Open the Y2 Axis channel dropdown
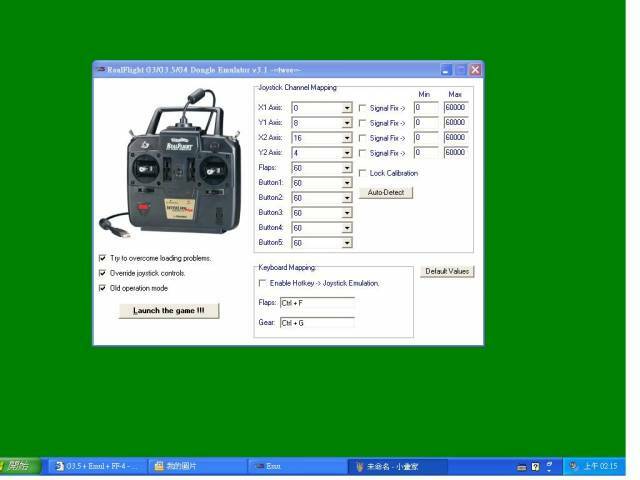Viewport: 640px width, 480px height. click(x=347, y=153)
